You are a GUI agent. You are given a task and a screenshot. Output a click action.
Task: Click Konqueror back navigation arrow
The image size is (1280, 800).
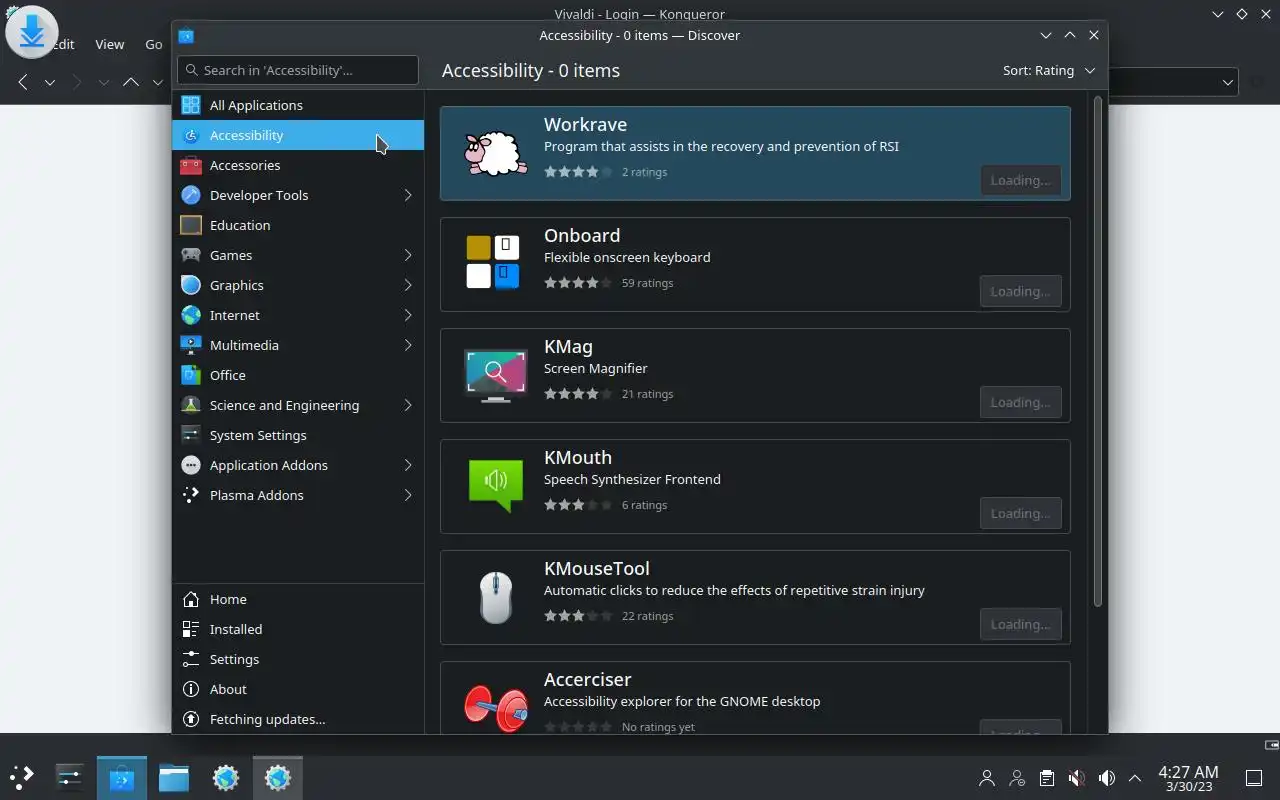tap(23, 82)
